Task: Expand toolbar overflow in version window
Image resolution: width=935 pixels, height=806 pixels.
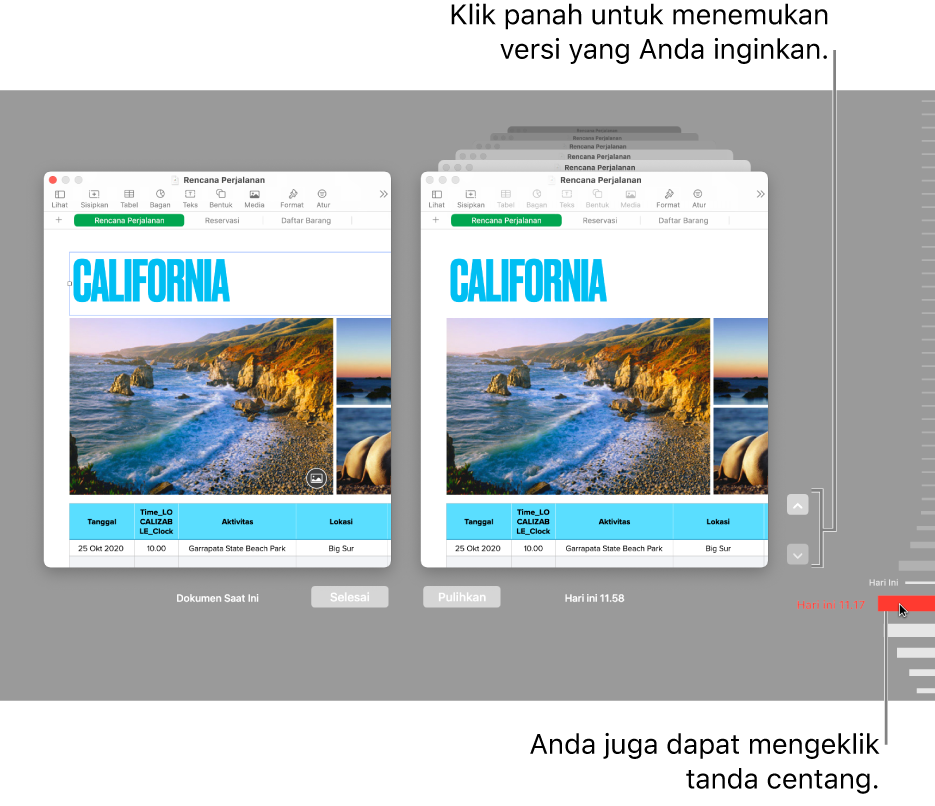Action: tap(760, 194)
